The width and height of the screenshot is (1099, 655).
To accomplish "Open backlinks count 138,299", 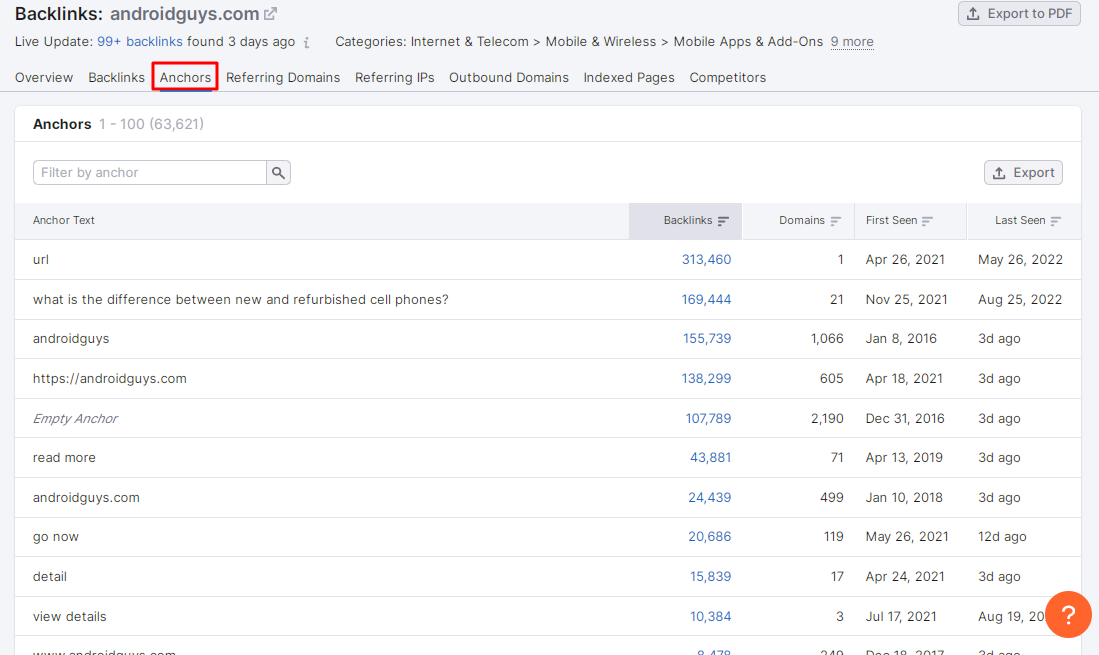I will tap(706, 379).
